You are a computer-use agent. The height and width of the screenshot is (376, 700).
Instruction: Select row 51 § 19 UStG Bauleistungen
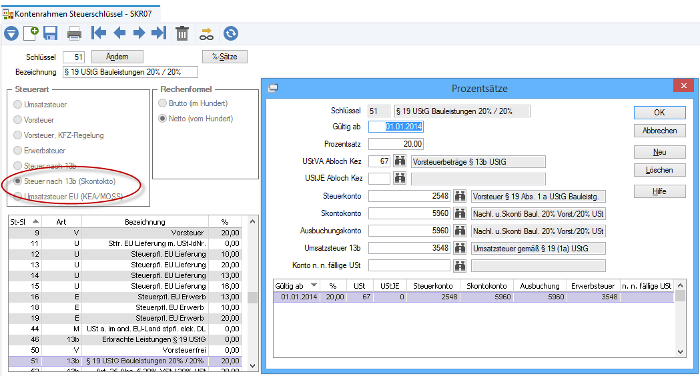tap(125, 361)
